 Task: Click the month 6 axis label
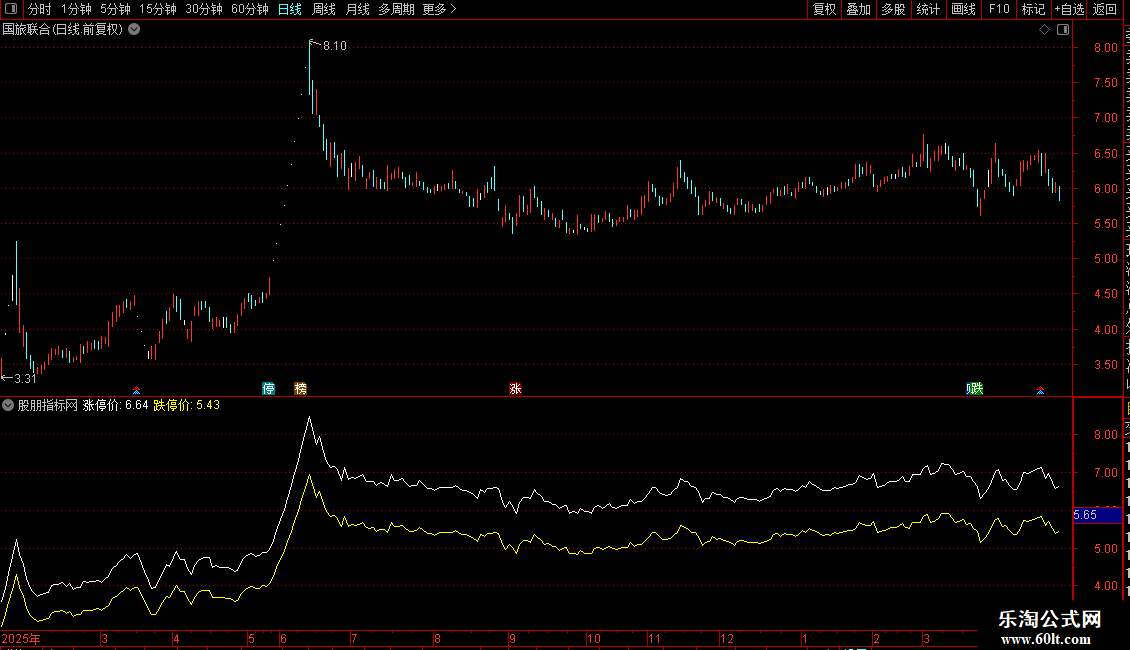[284, 639]
